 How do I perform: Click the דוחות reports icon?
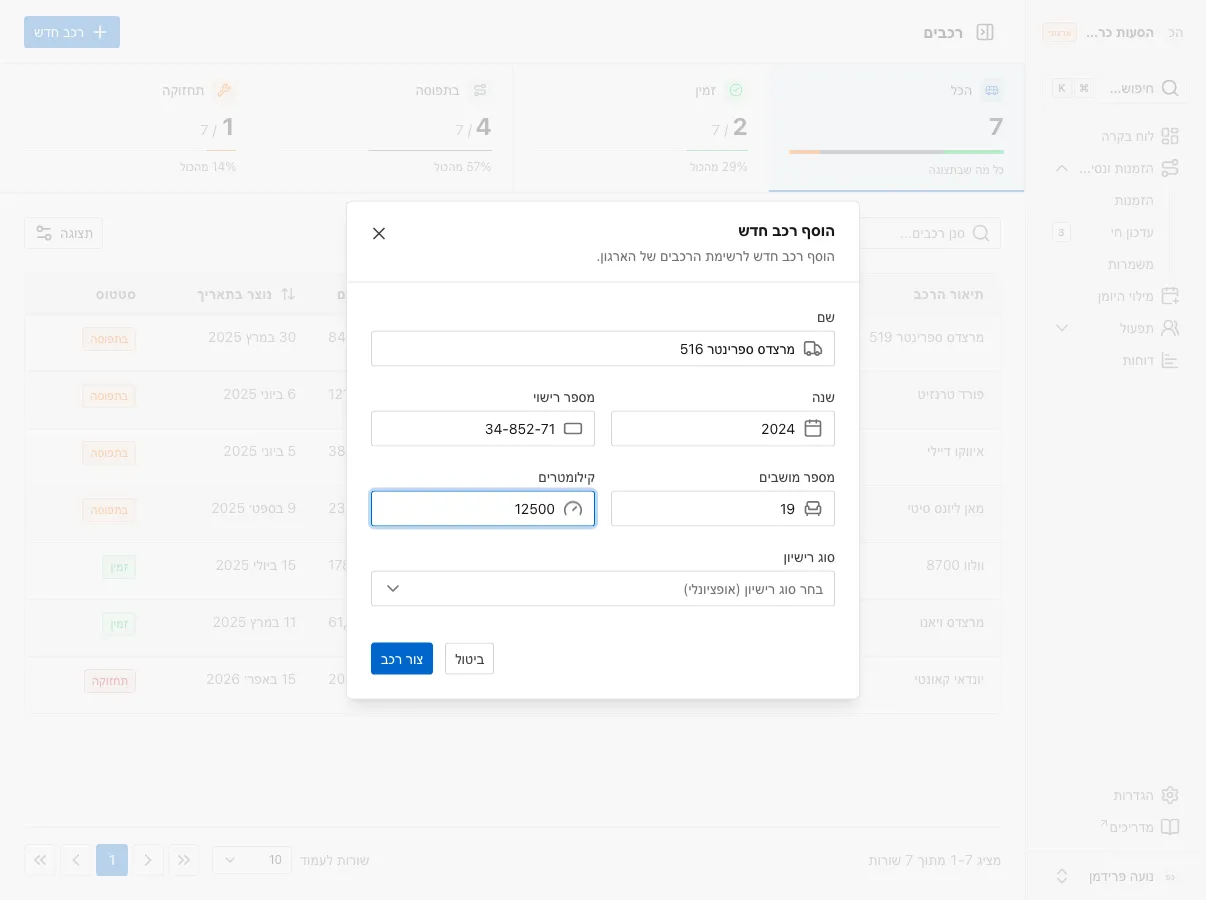tap(1170, 360)
